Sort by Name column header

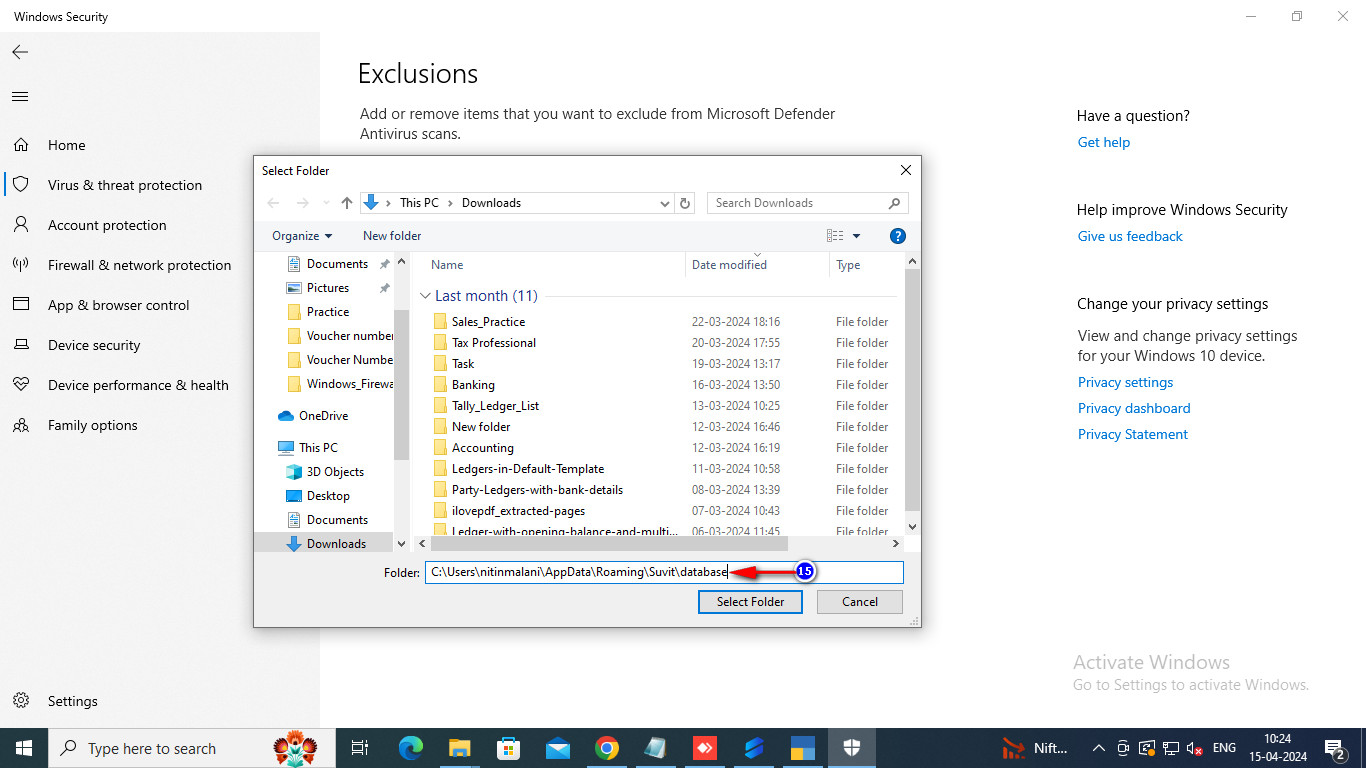[x=447, y=265]
